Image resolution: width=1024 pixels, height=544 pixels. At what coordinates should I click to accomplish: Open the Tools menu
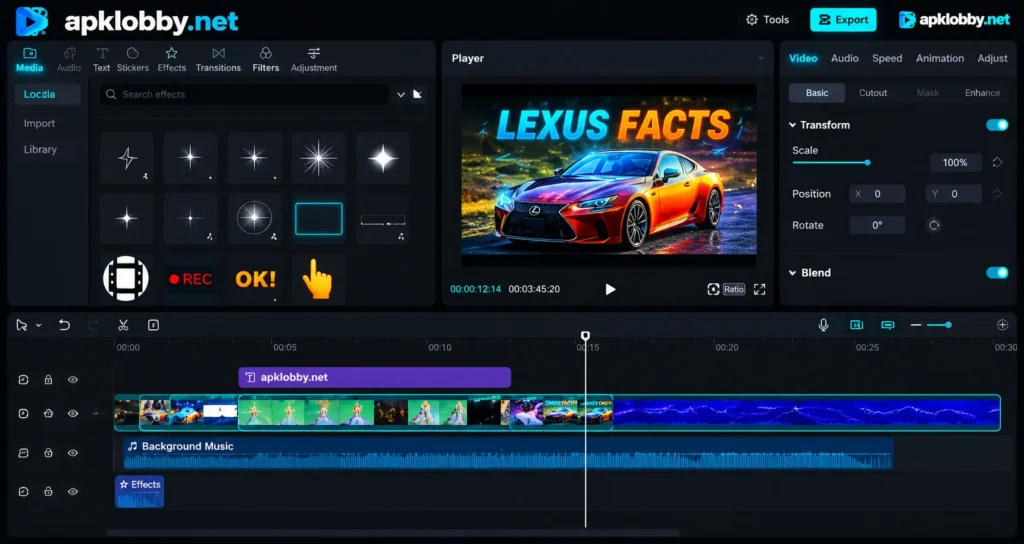click(x=767, y=20)
